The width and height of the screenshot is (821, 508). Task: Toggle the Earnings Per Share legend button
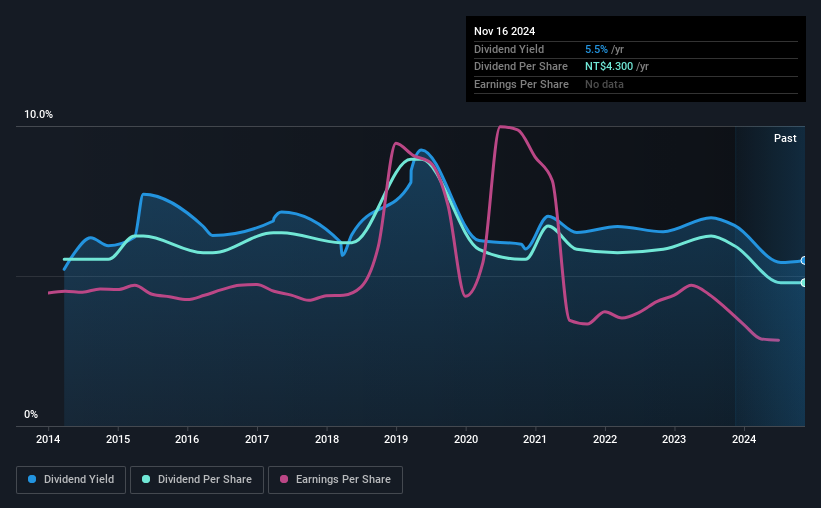point(335,480)
